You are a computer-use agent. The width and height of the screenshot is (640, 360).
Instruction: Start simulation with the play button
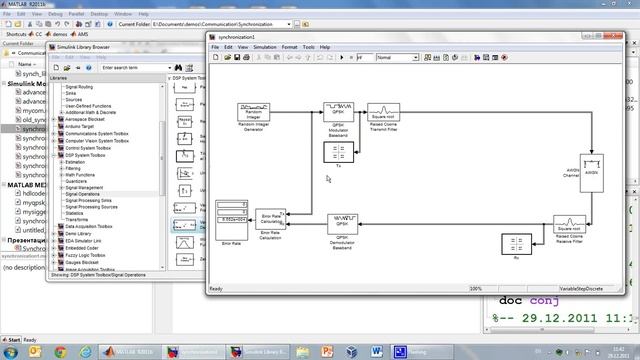(342, 58)
